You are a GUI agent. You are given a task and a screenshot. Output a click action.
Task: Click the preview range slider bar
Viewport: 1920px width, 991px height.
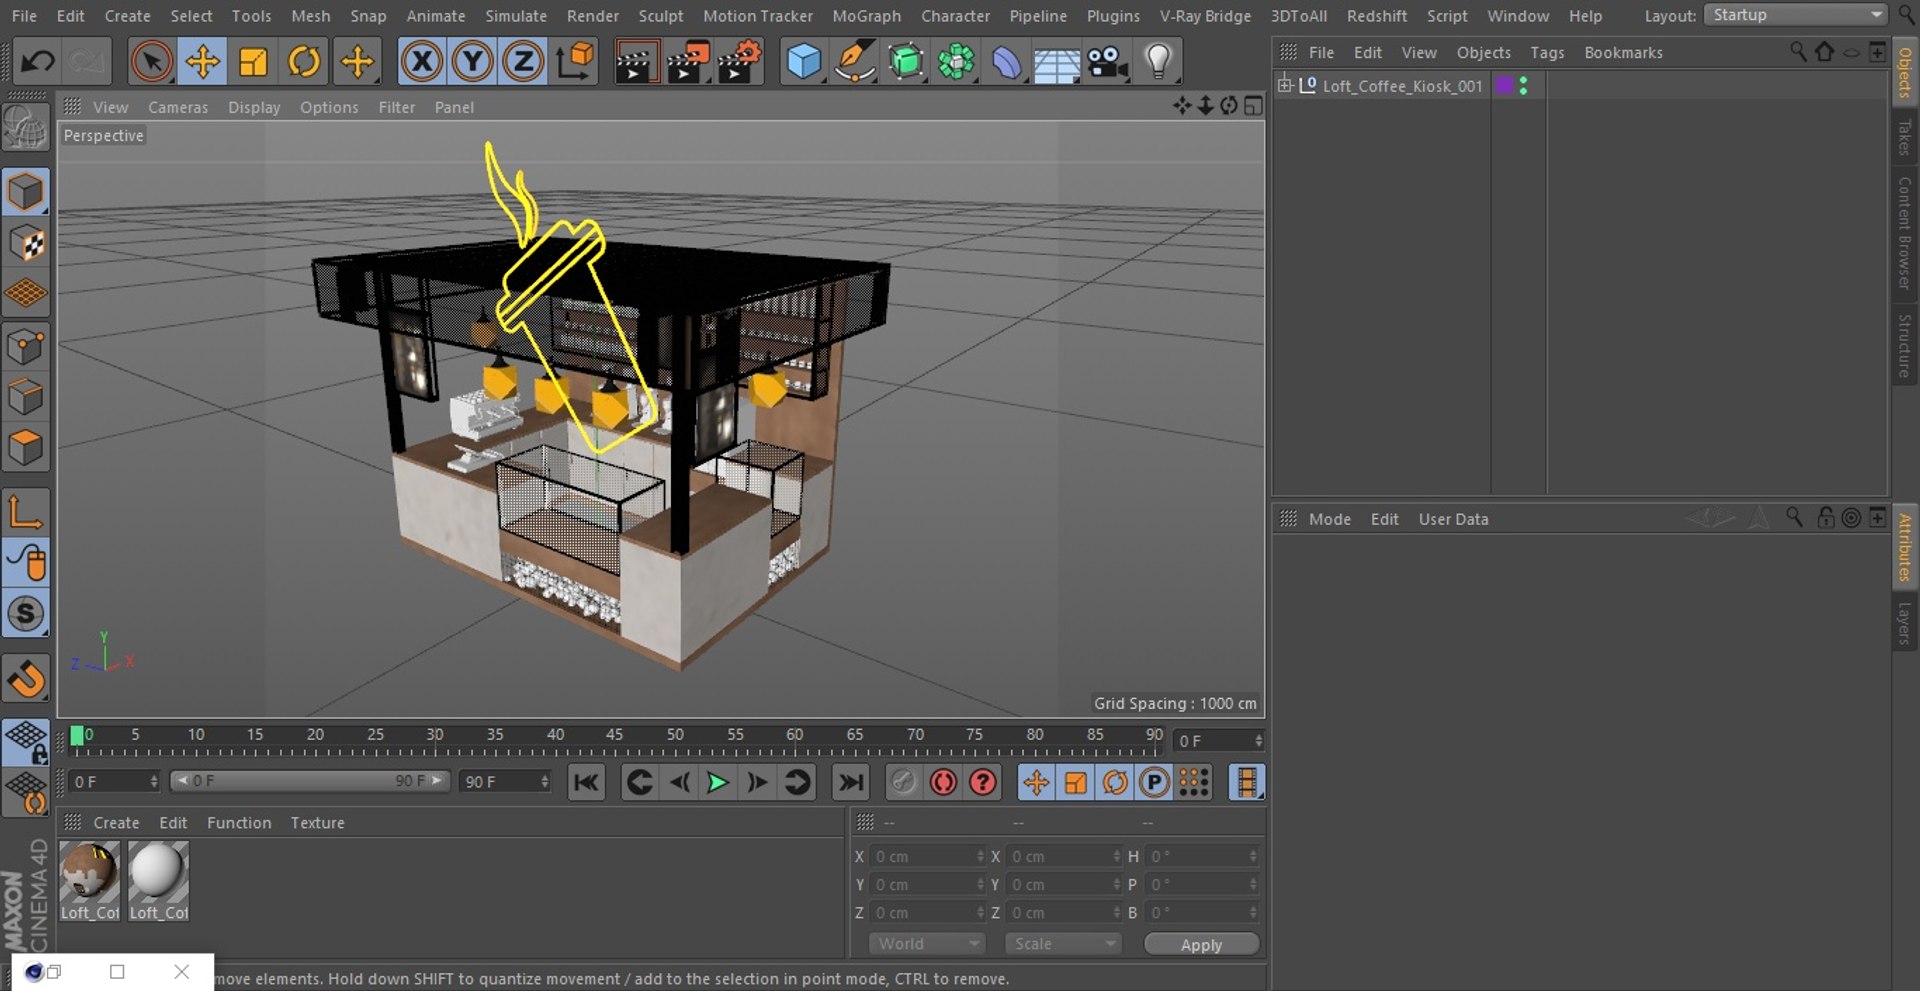(x=310, y=781)
